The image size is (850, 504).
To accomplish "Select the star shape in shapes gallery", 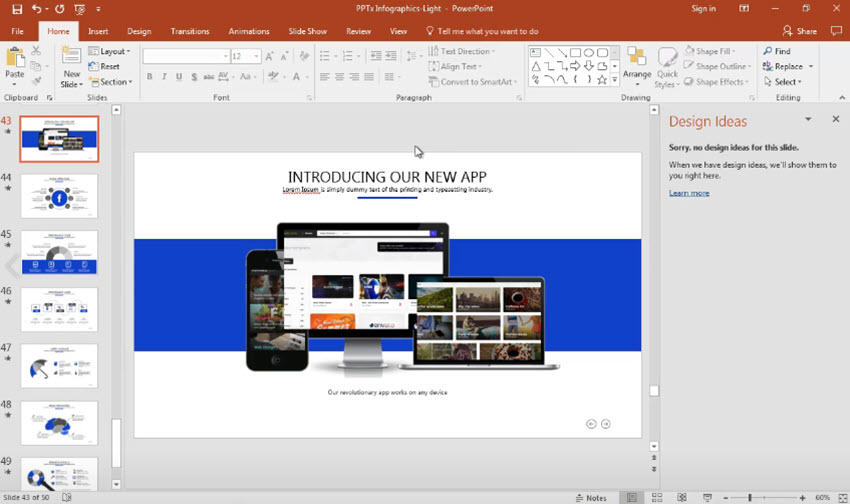I will [602, 80].
